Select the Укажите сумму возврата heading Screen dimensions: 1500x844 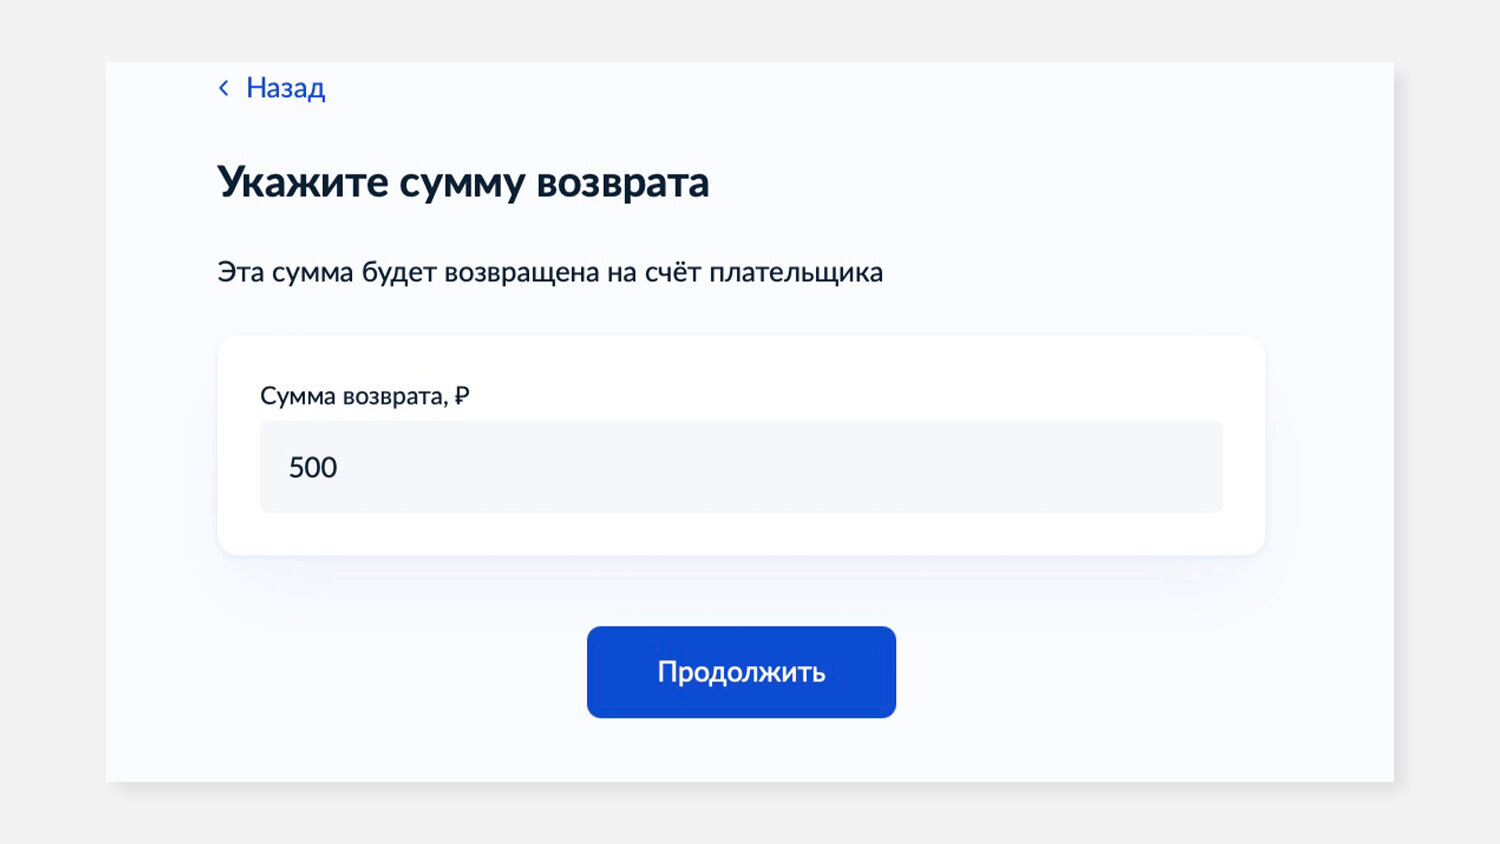pyautogui.click(x=463, y=183)
